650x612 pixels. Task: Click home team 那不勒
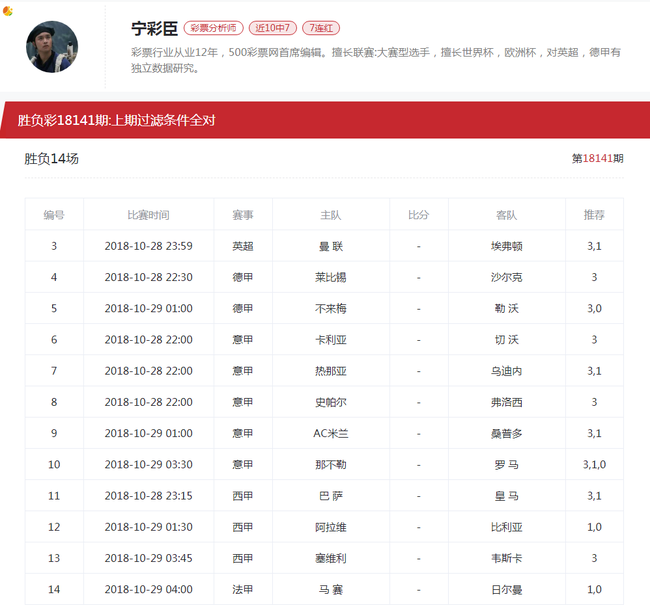click(330, 465)
